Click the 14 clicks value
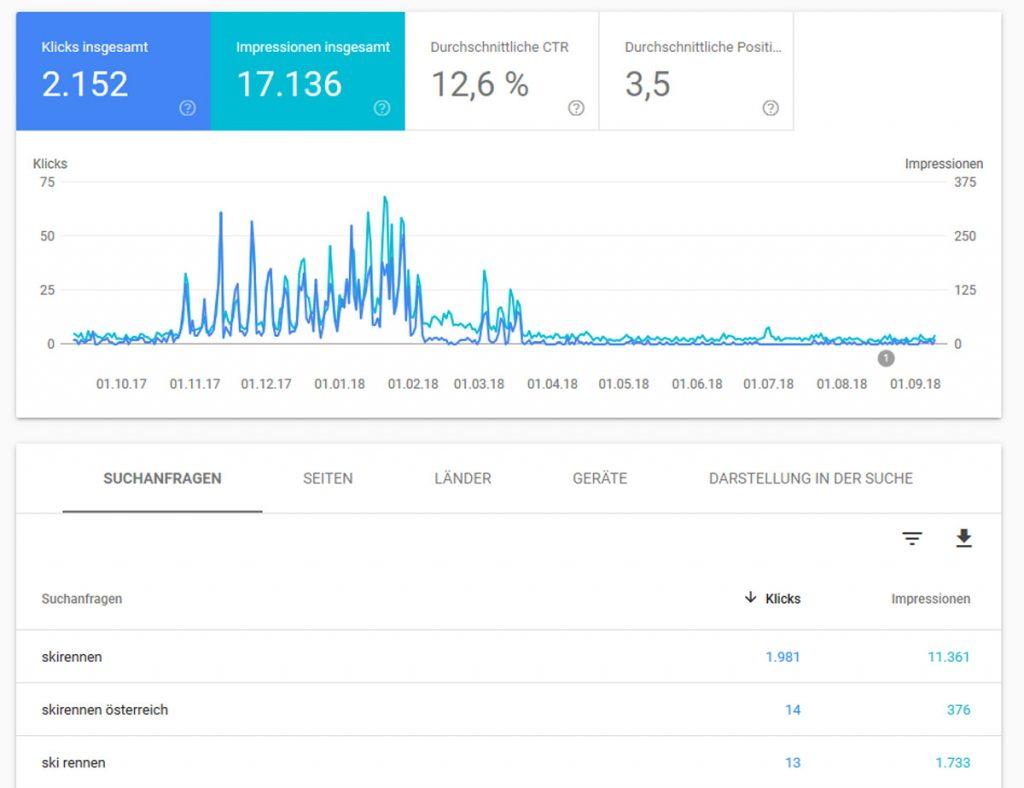 (x=793, y=710)
